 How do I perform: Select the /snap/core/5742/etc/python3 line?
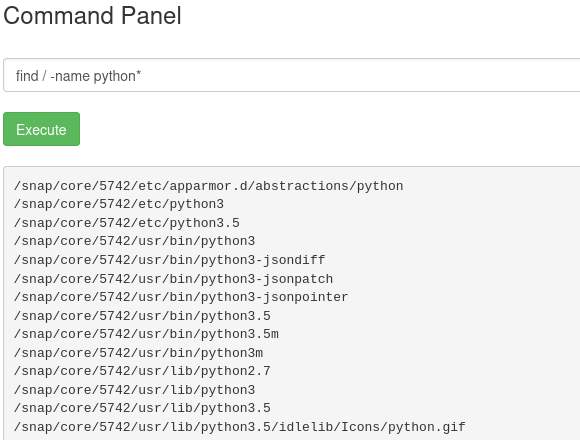click(x=119, y=204)
